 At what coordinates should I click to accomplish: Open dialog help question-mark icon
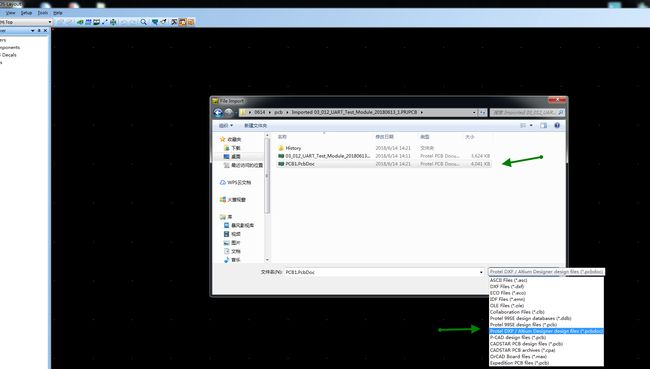557,126
